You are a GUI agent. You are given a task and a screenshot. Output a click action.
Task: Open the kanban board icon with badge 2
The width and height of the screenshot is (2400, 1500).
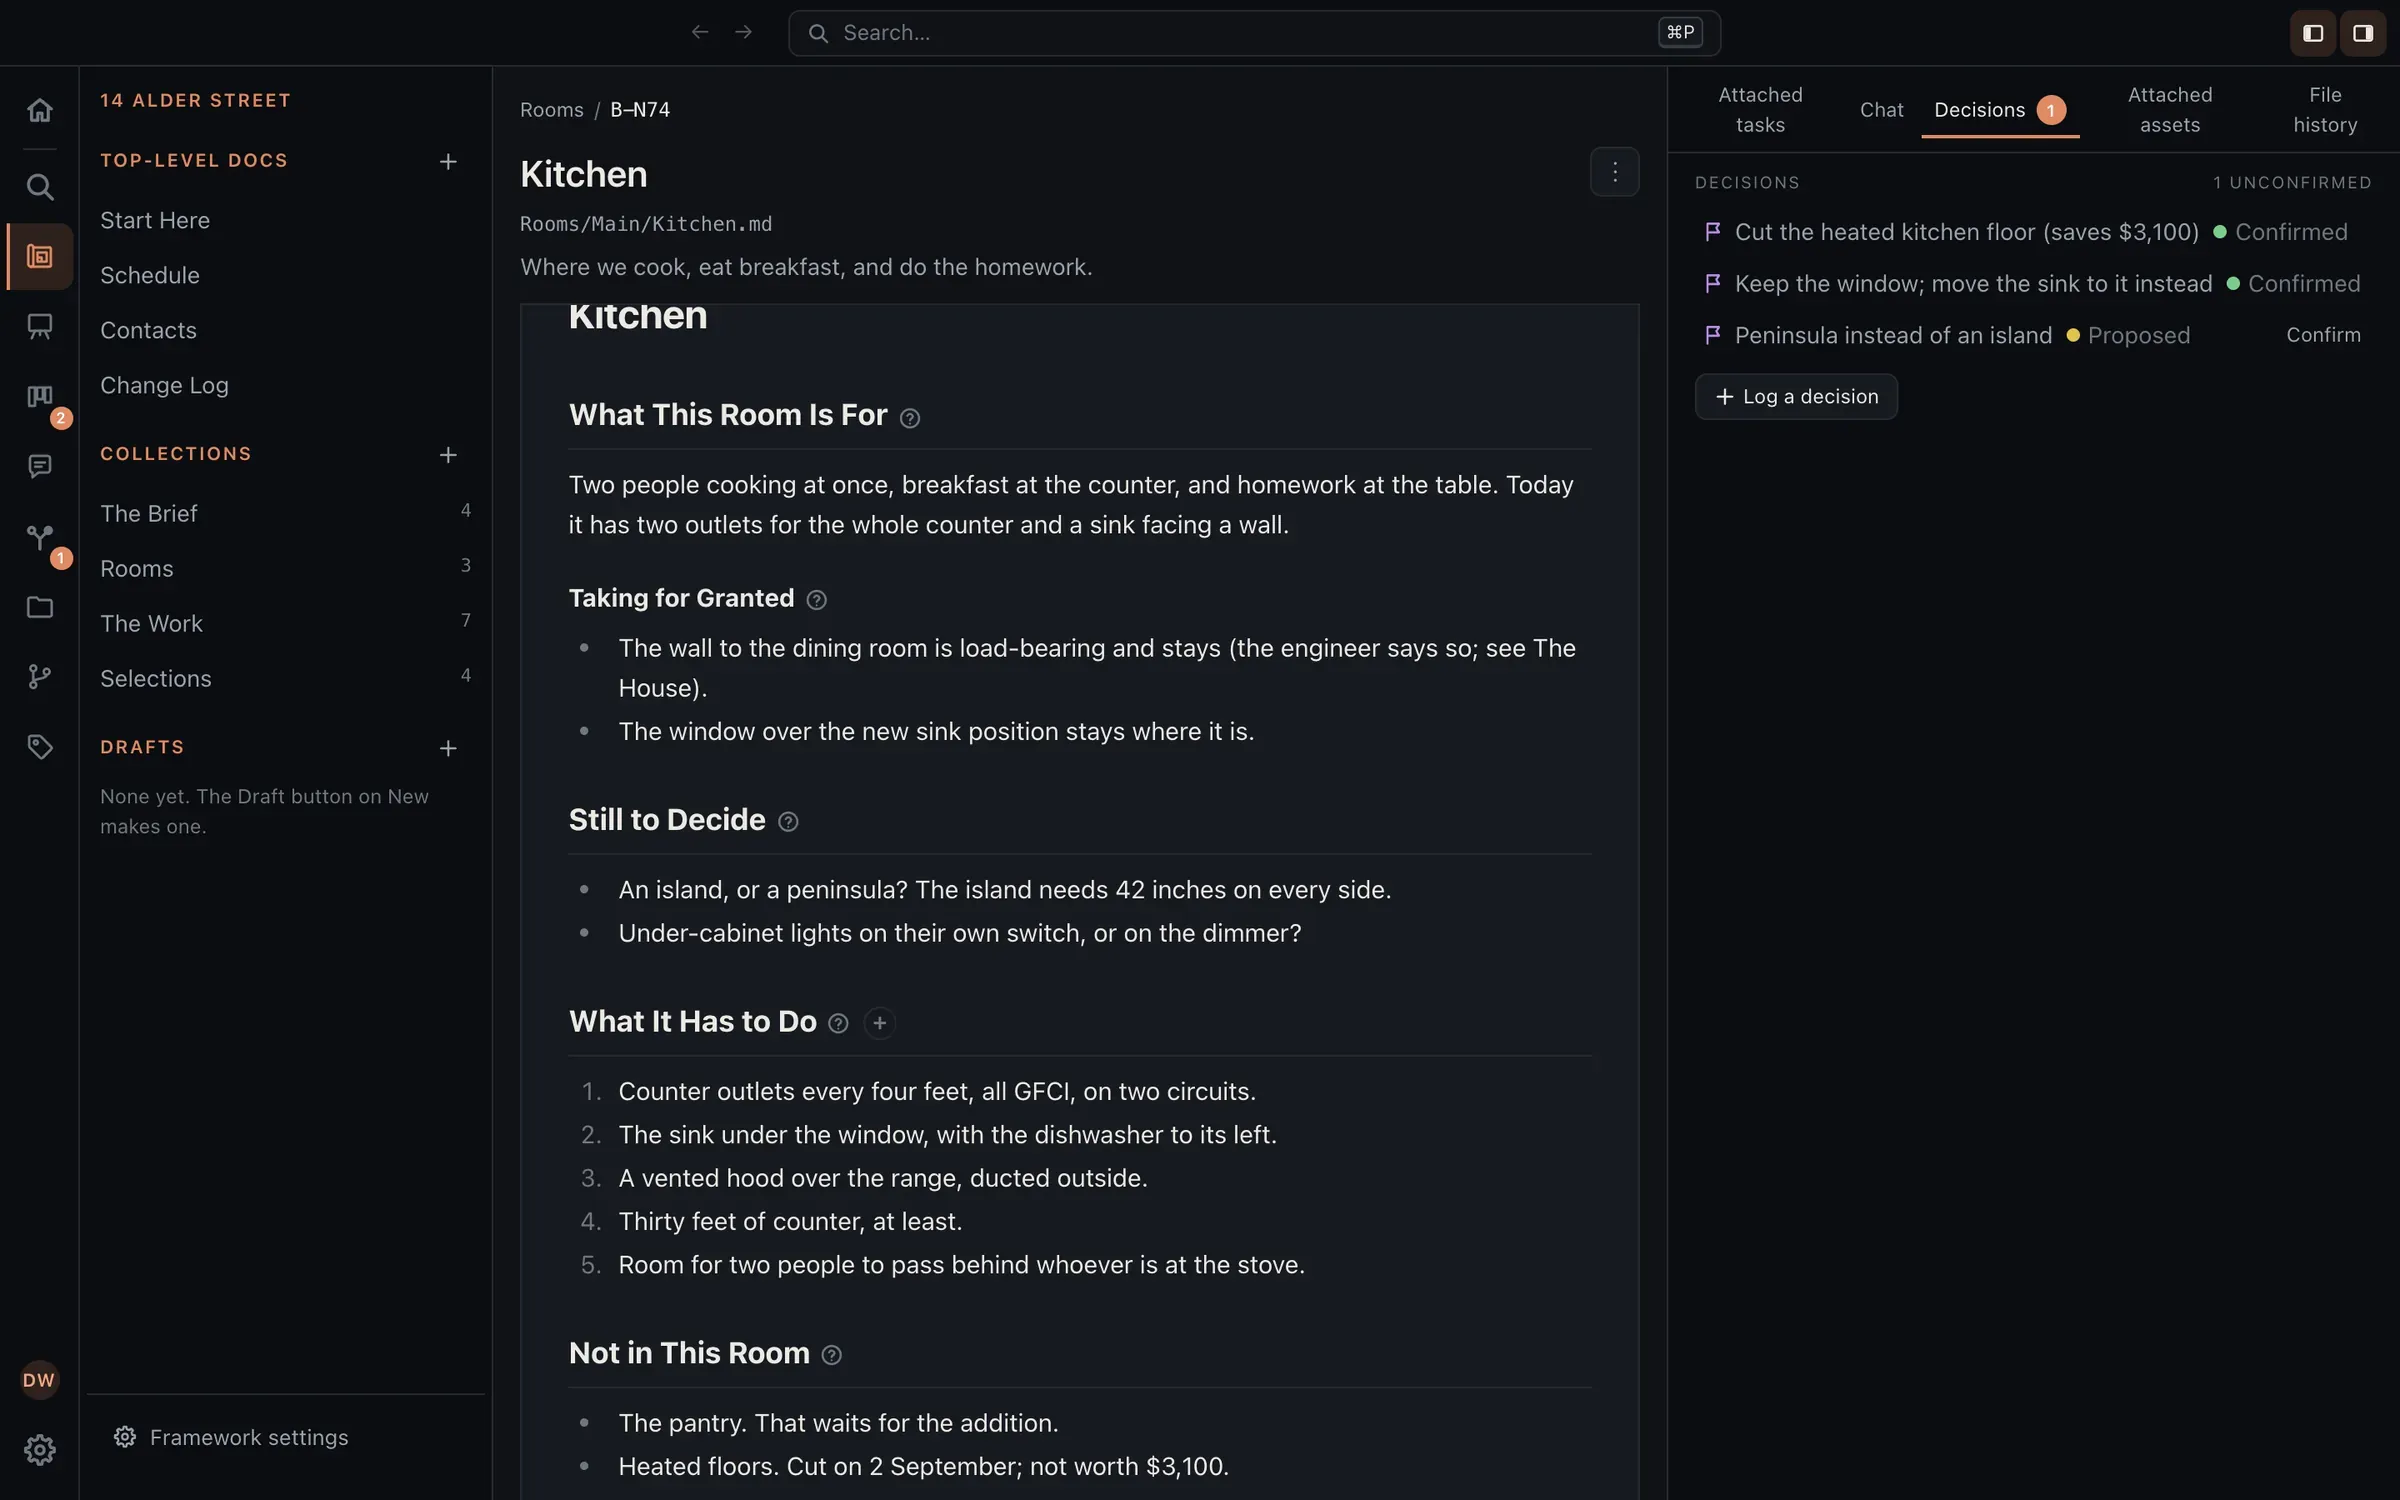point(40,397)
